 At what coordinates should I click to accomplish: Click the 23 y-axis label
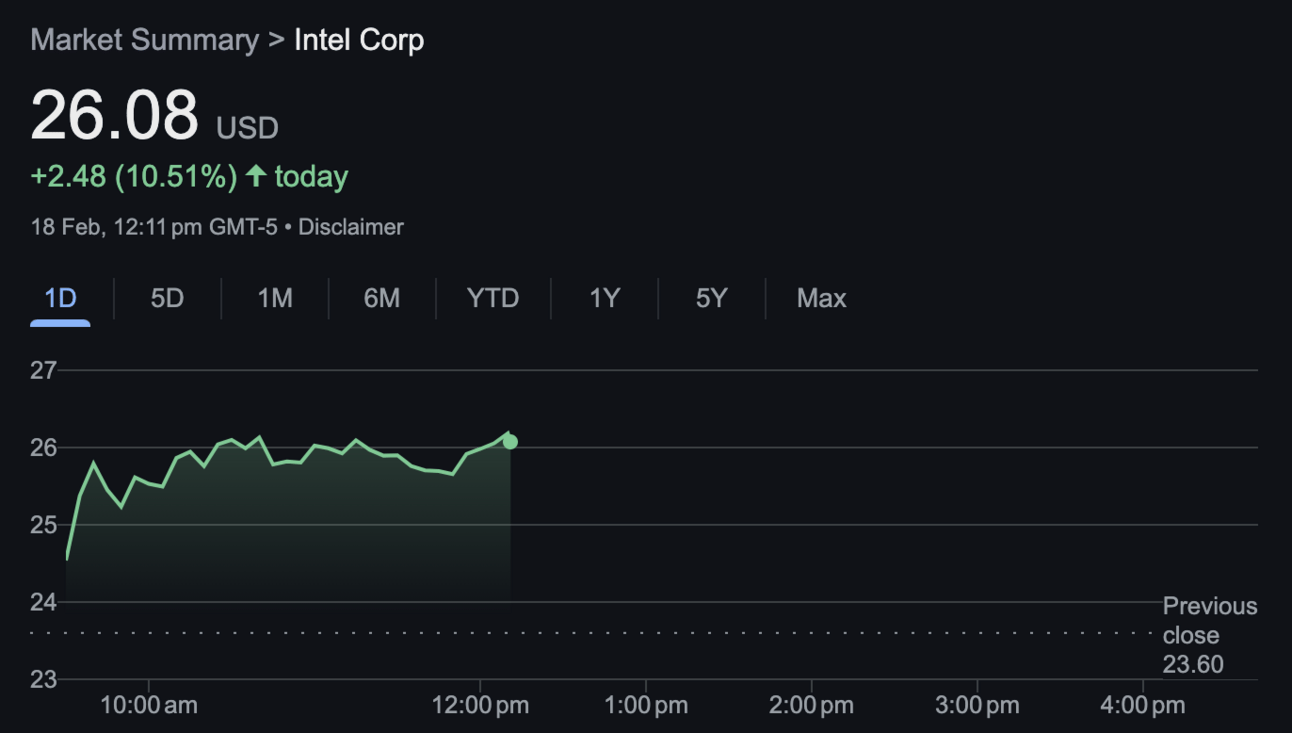43,679
